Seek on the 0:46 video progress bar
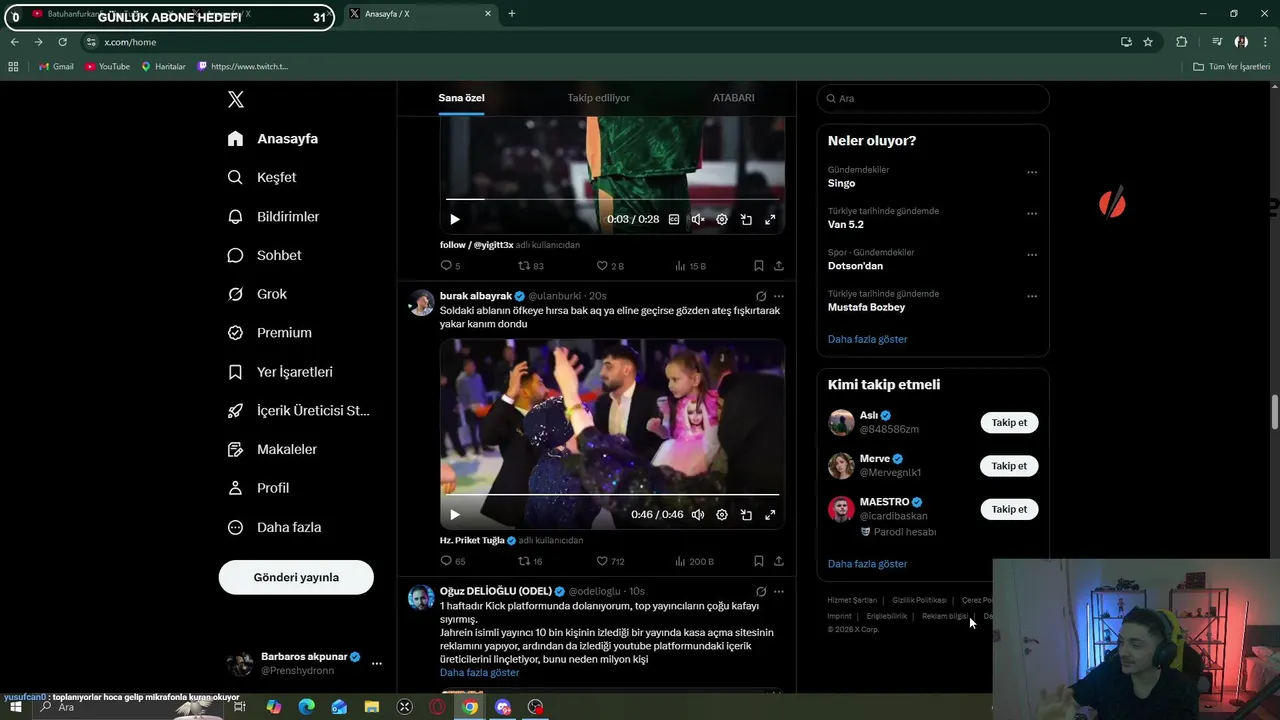 tap(612, 494)
